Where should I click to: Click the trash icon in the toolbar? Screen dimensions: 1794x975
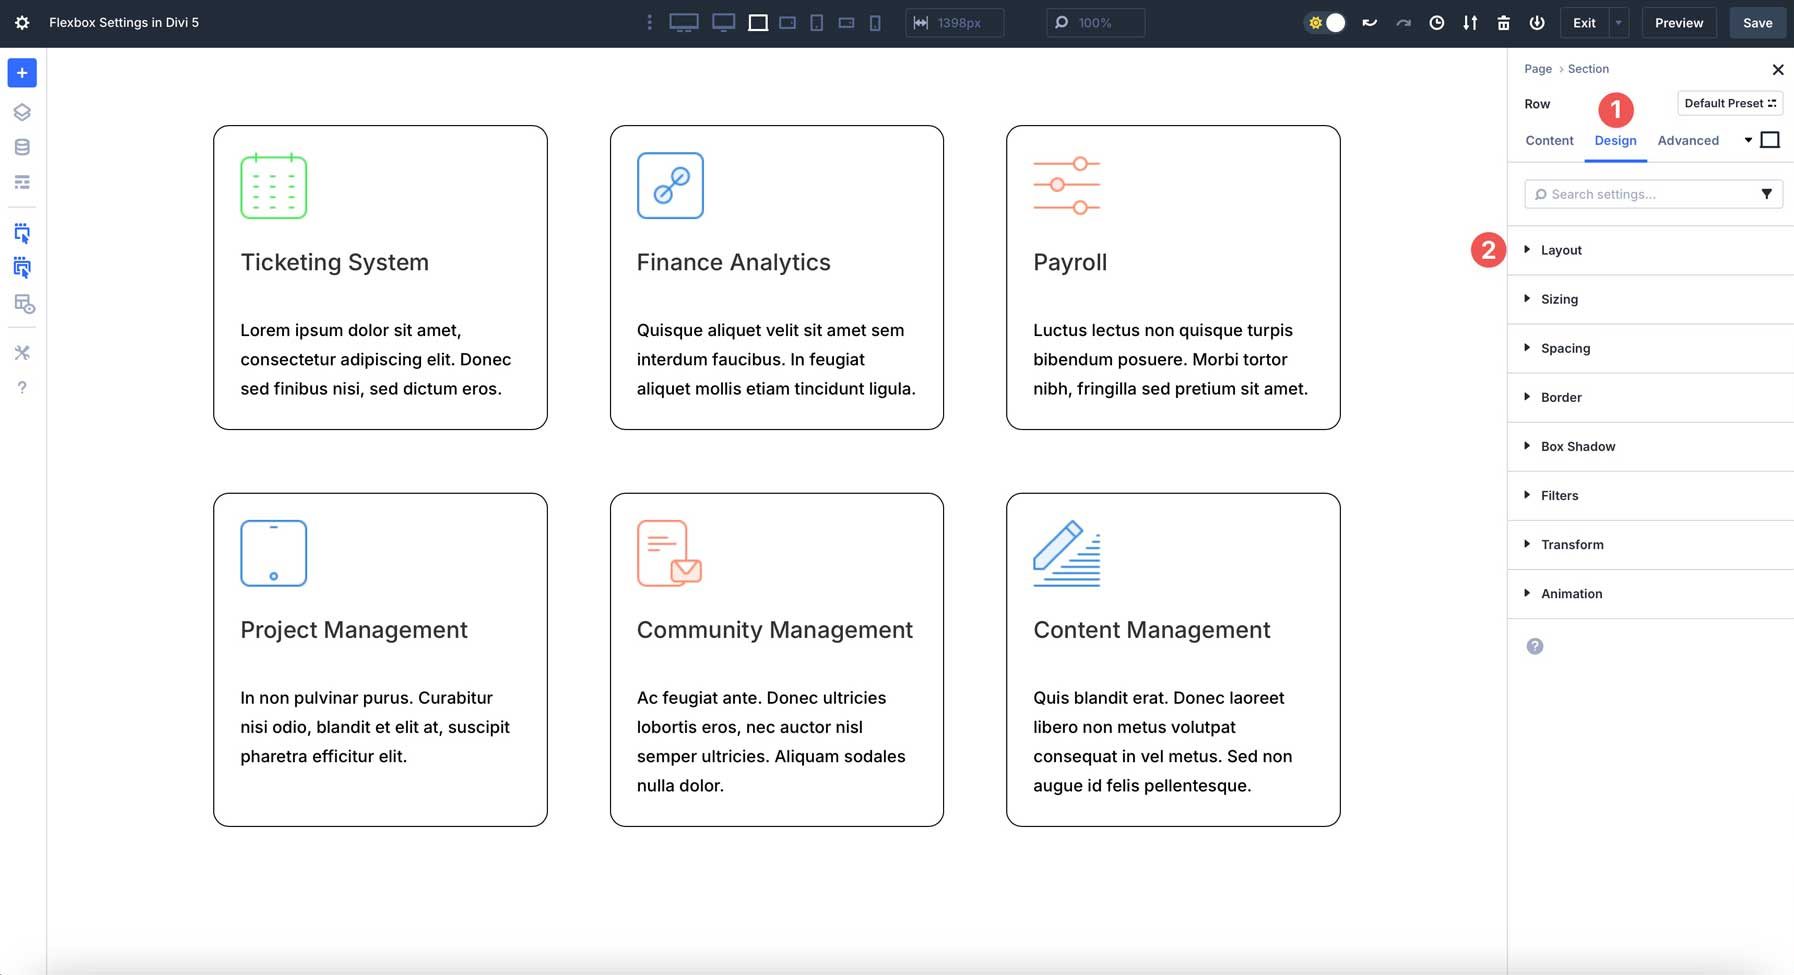point(1505,22)
